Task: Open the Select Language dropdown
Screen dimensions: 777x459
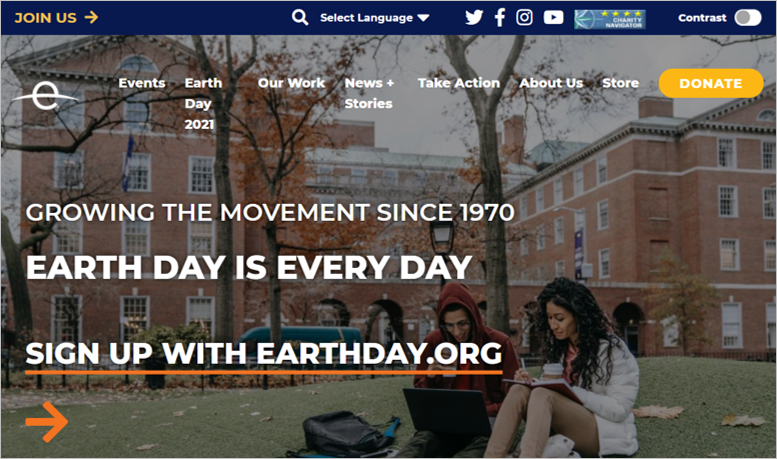Action: coord(374,18)
